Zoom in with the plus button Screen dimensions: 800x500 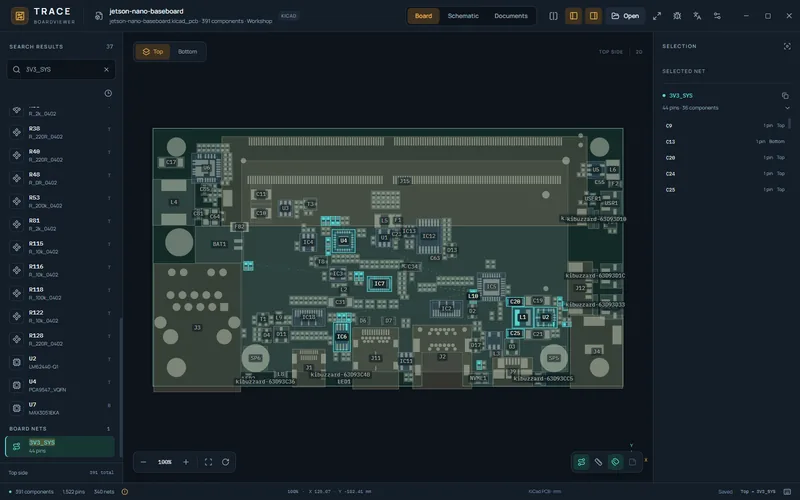[x=186, y=462]
